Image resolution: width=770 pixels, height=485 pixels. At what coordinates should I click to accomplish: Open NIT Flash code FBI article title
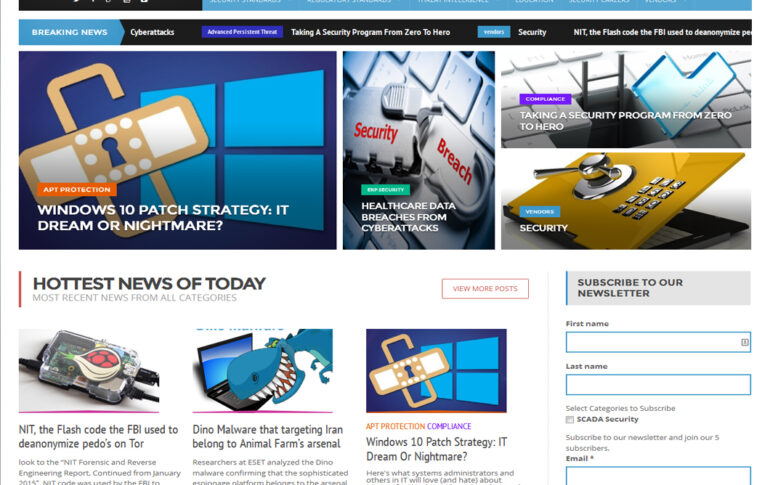98,436
